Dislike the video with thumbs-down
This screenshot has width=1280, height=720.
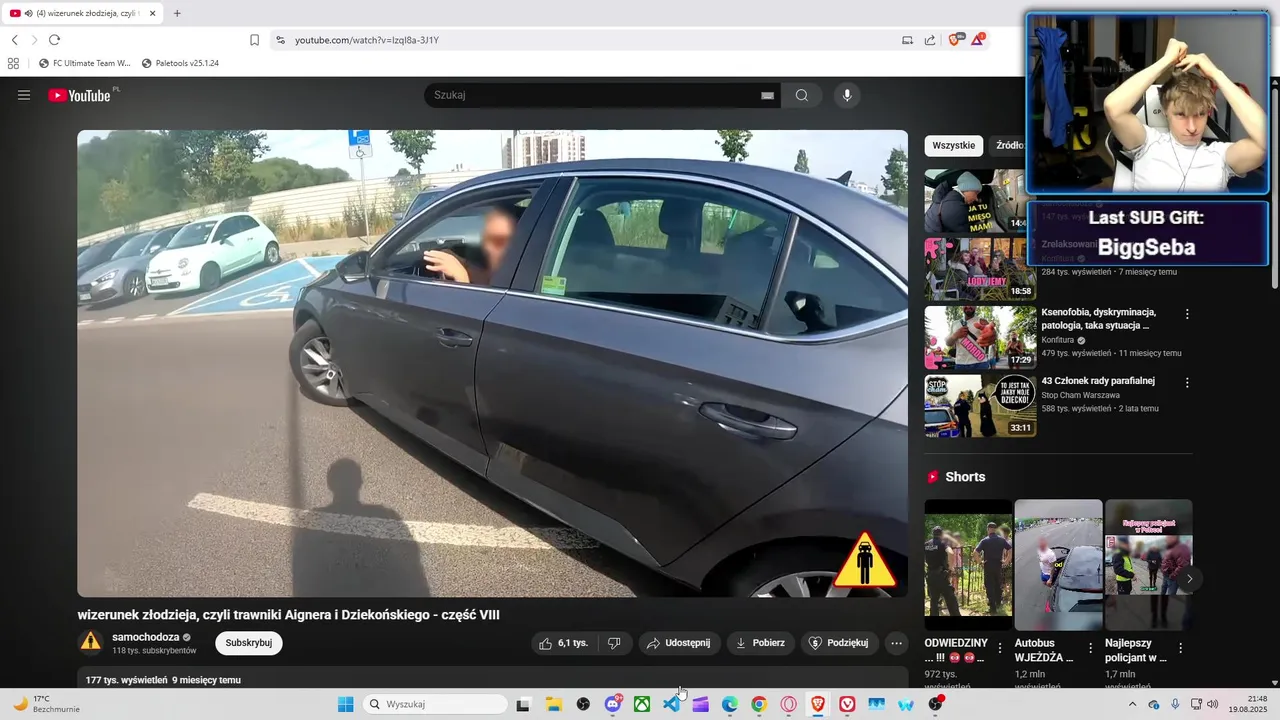click(615, 643)
